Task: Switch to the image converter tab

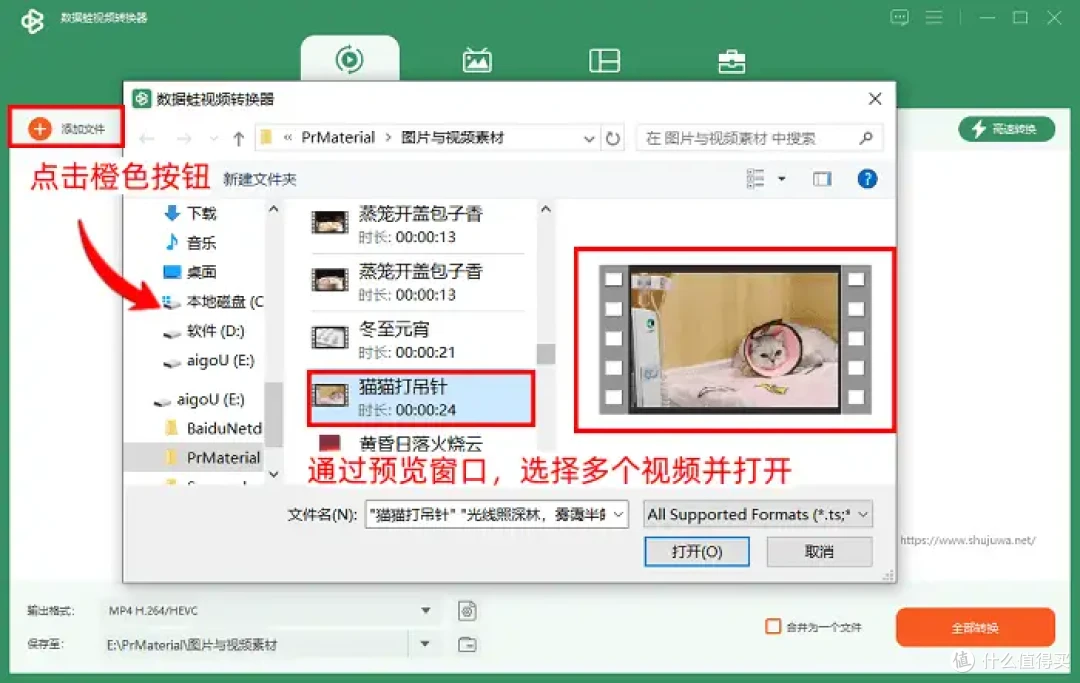Action: 477,61
